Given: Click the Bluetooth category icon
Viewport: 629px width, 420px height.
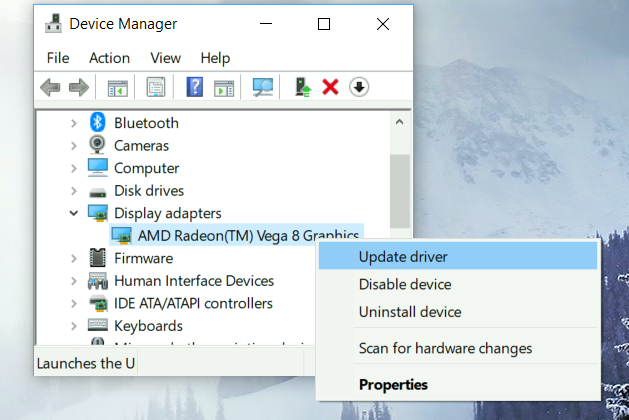Looking at the screenshot, I should 97,122.
